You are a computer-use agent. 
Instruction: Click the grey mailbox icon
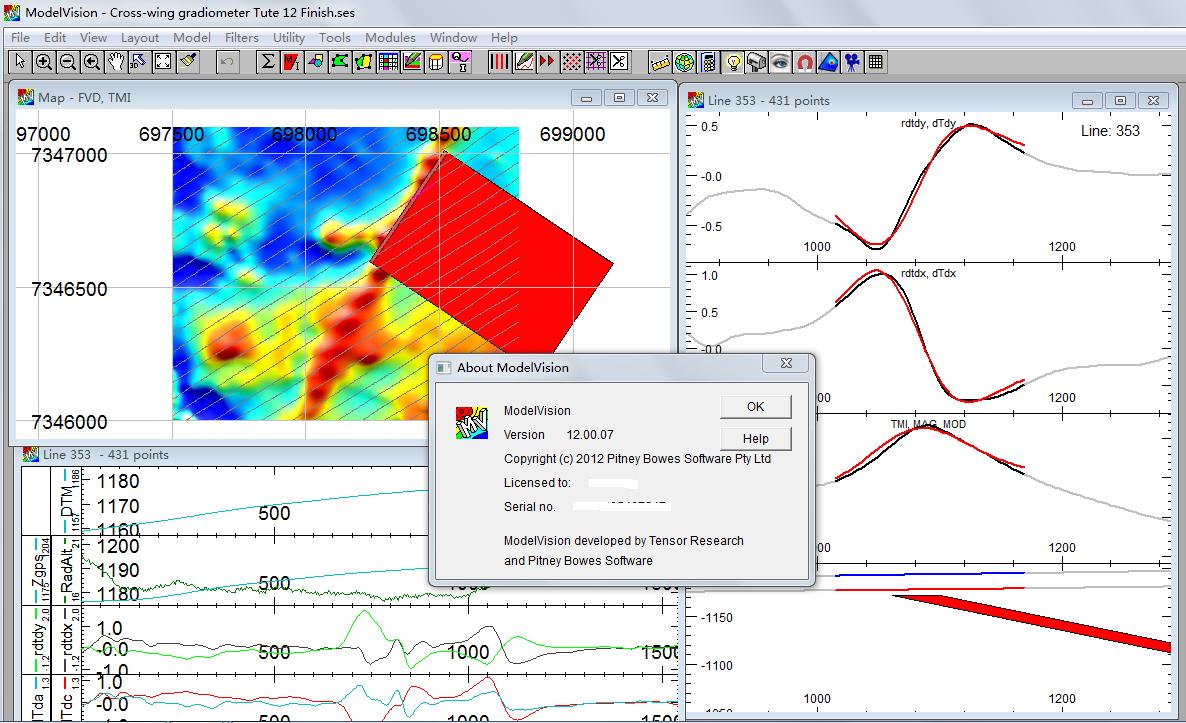click(x=756, y=62)
